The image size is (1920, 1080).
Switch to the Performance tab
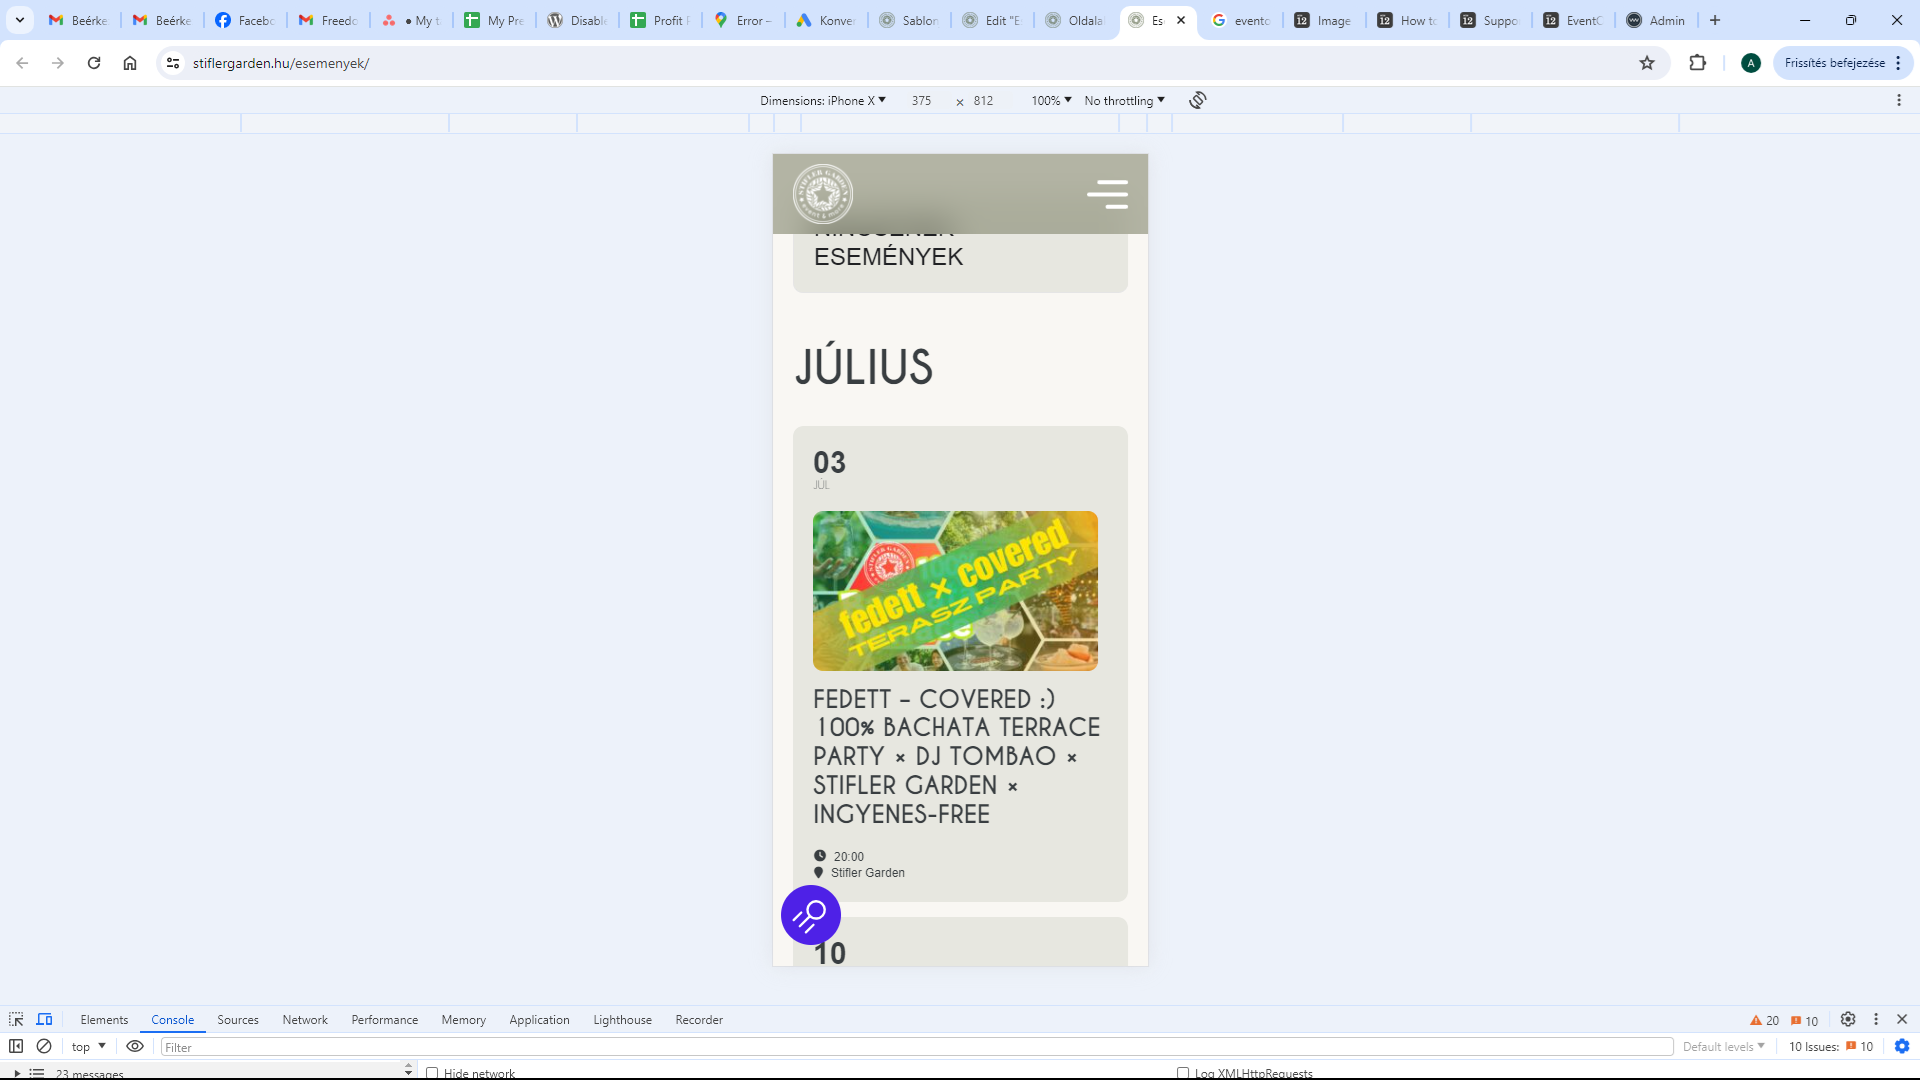pos(385,1019)
